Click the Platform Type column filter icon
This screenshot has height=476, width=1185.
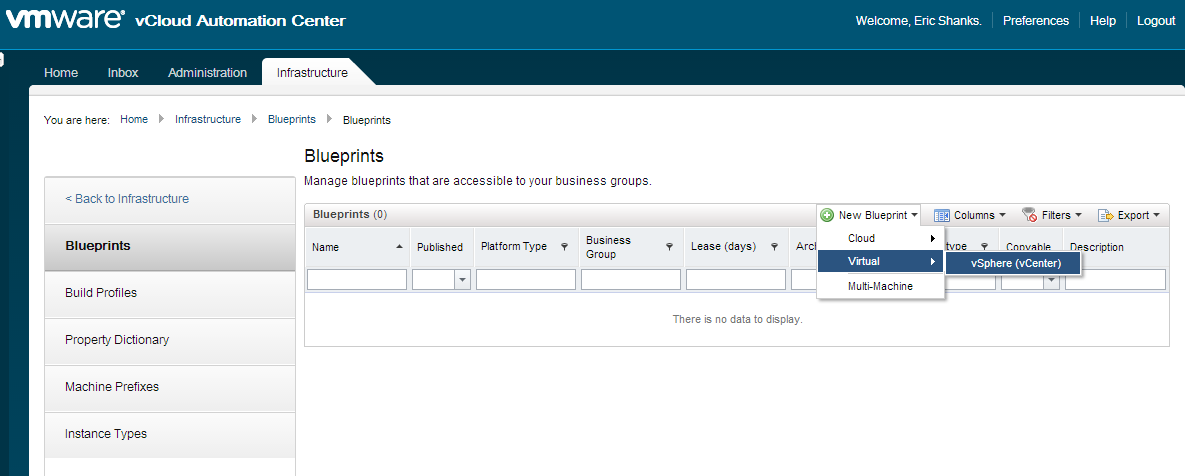(x=564, y=247)
